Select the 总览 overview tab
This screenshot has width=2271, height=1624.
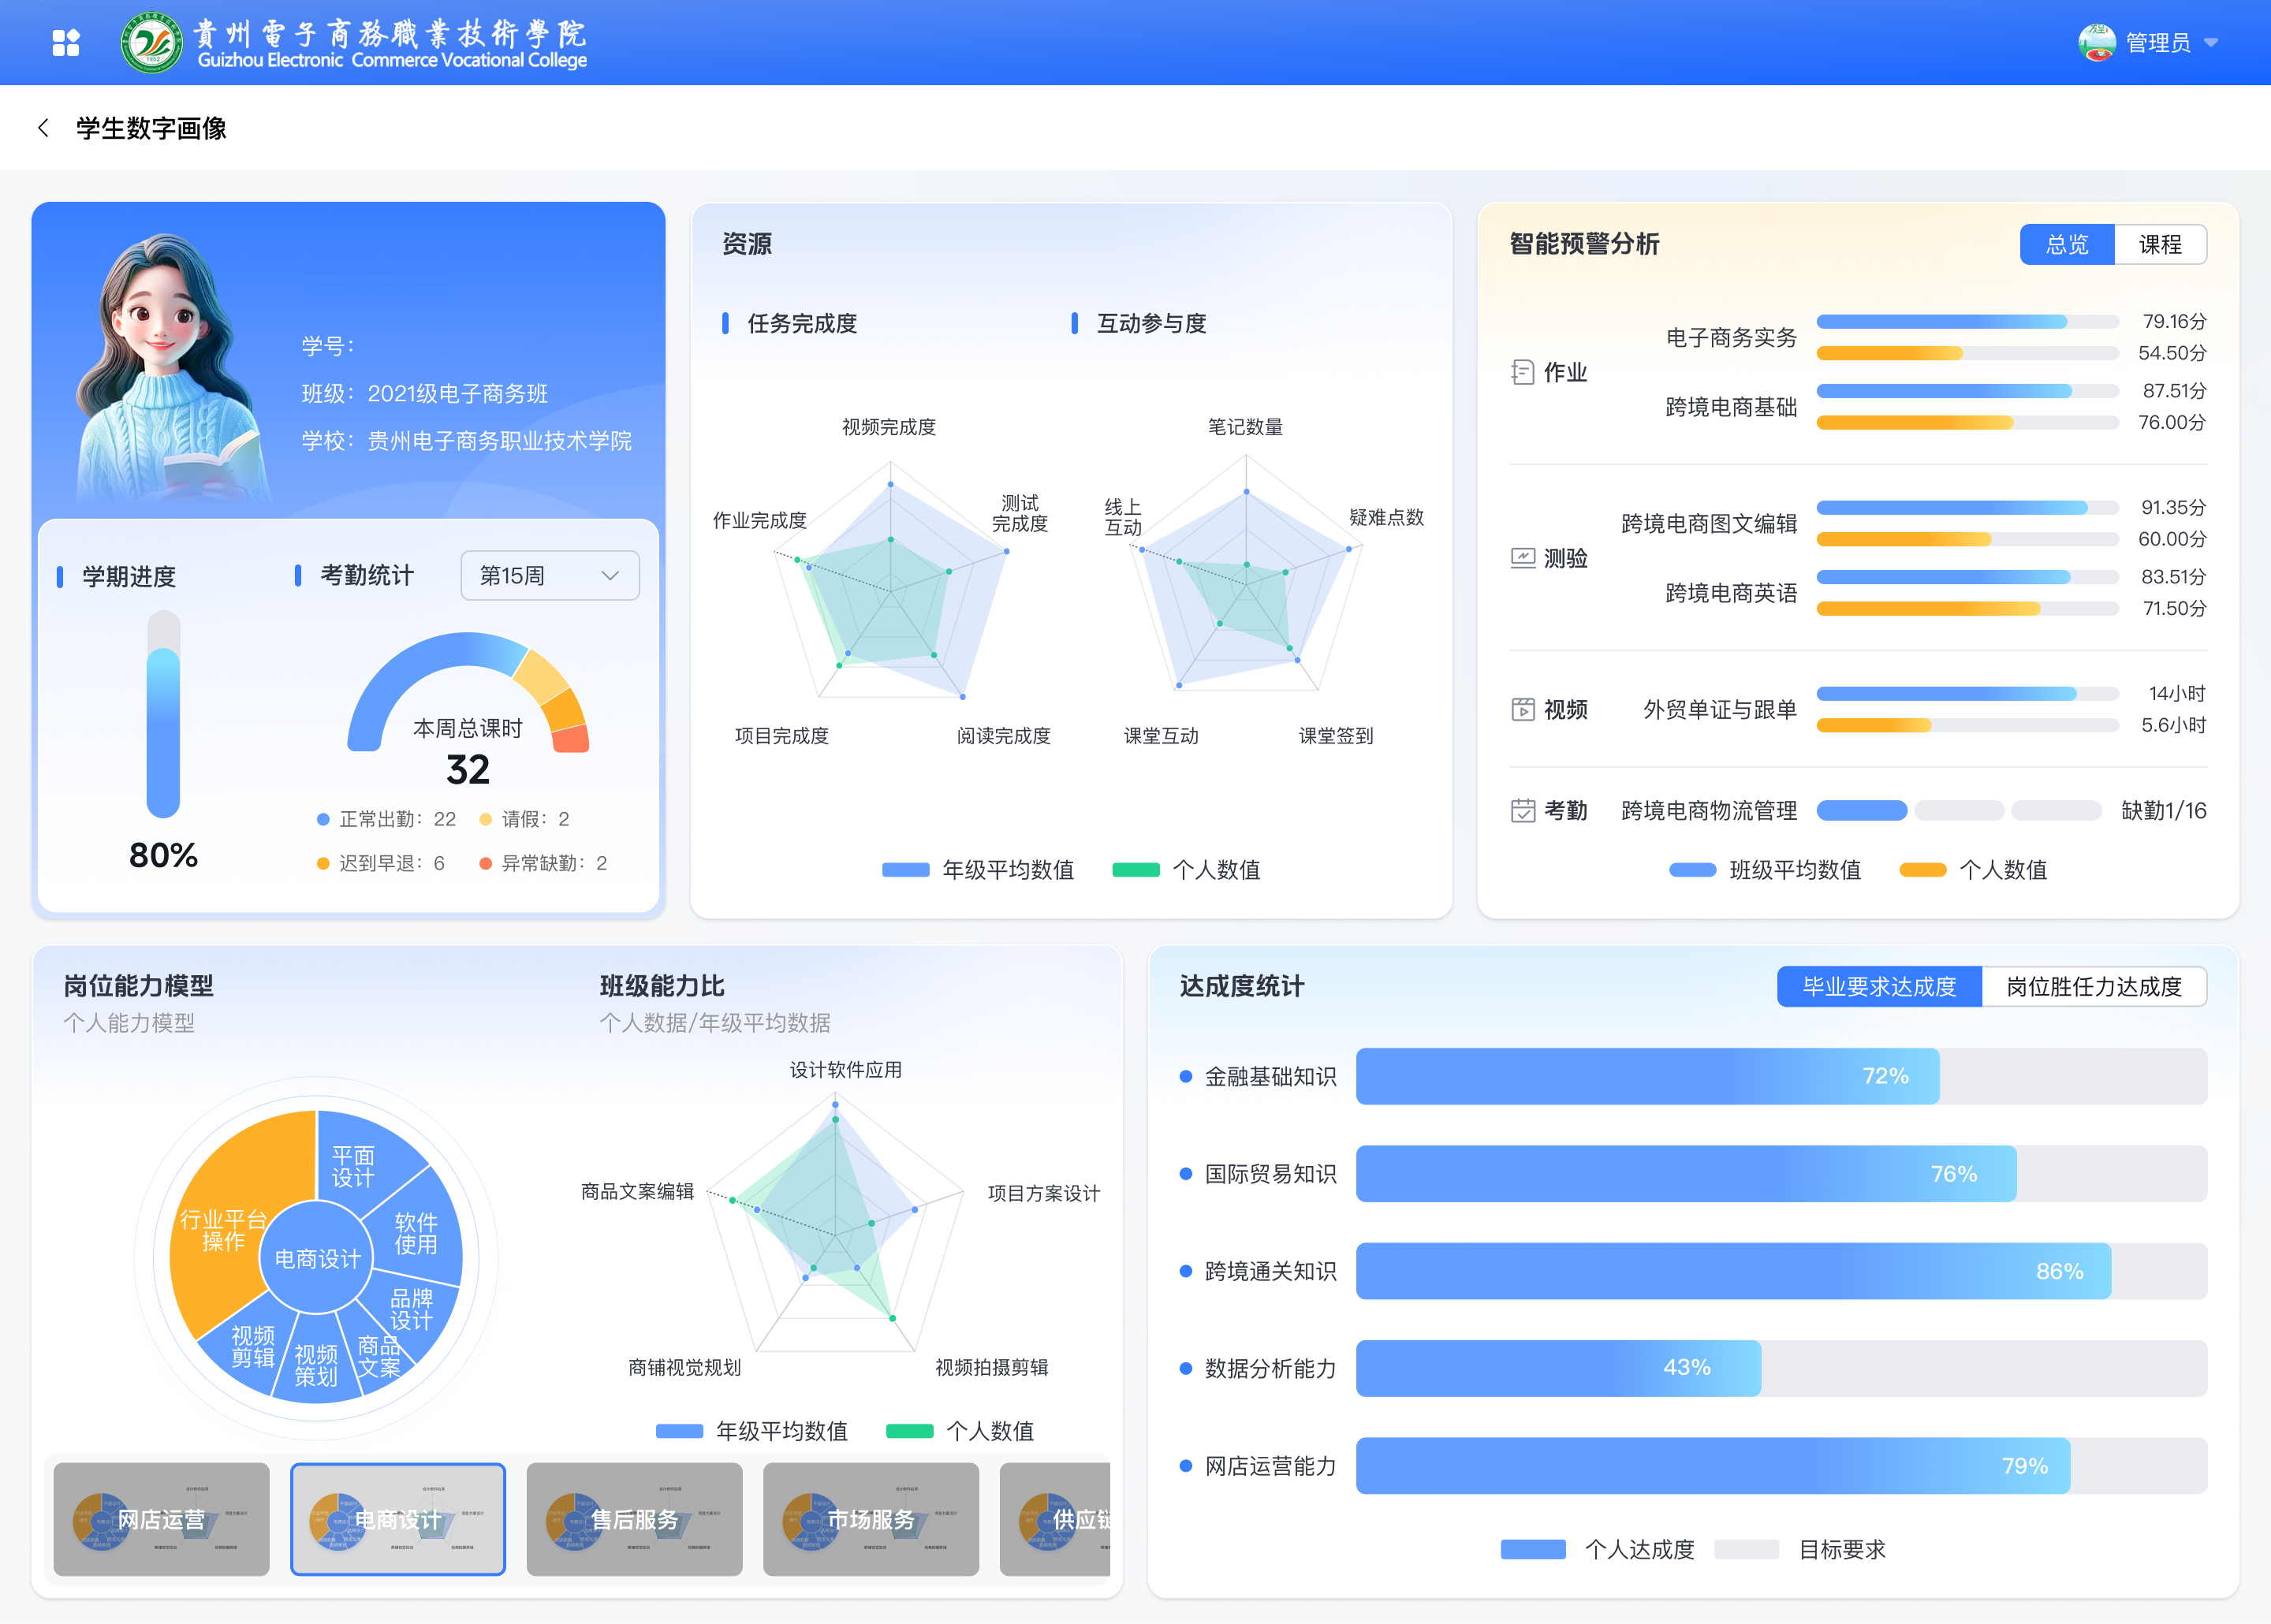pos(2067,245)
